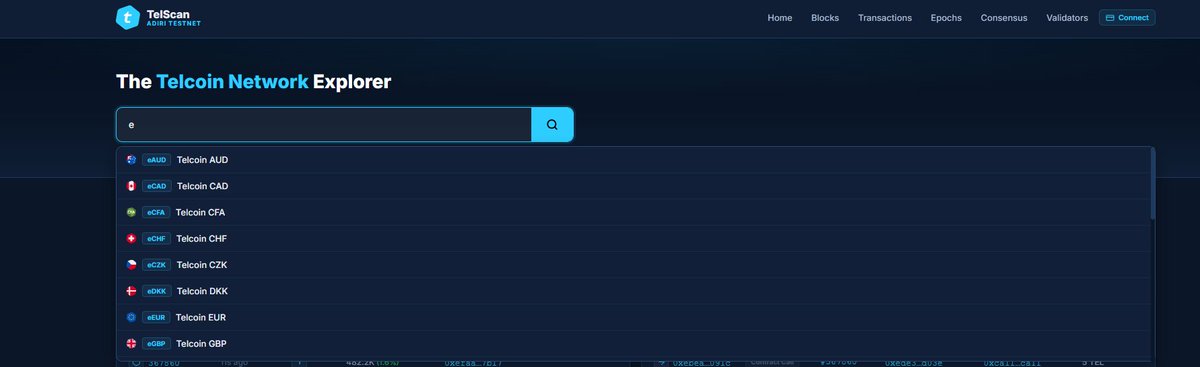Click the eCHF ticker badge
The height and width of the screenshot is (367, 1200).
(x=156, y=238)
